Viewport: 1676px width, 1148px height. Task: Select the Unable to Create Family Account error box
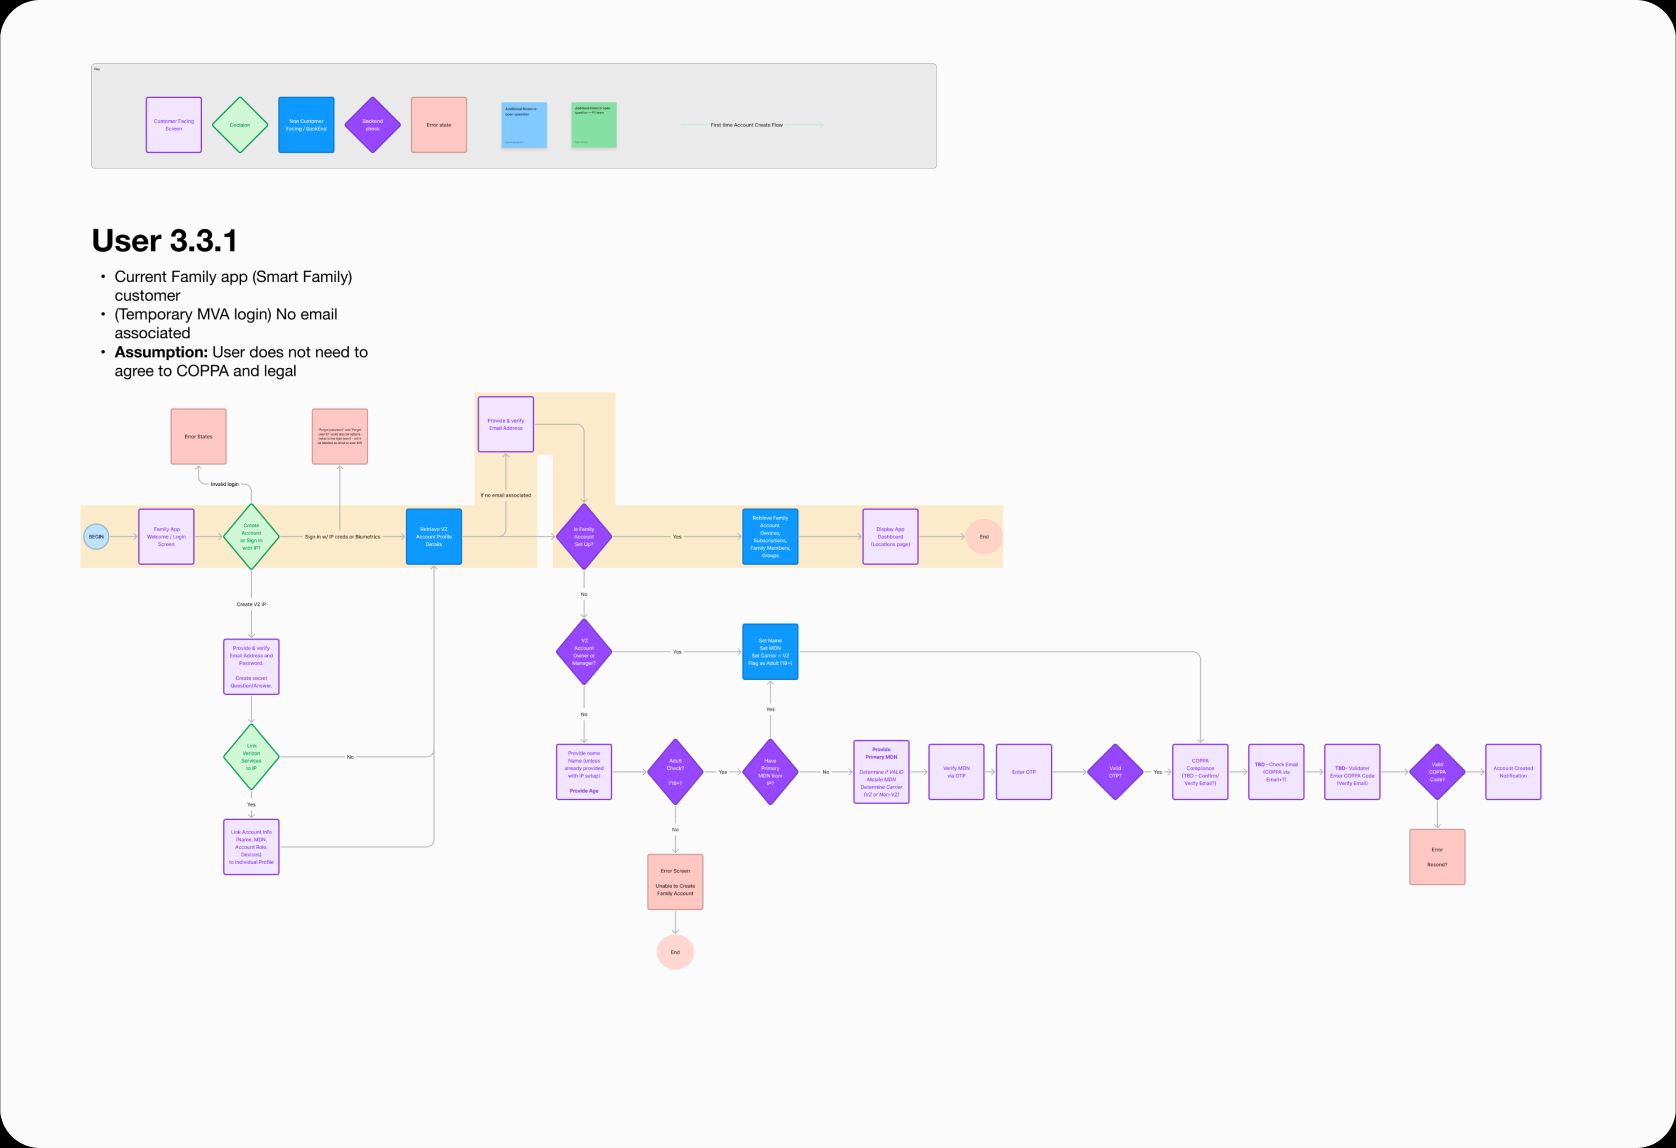coord(675,882)
